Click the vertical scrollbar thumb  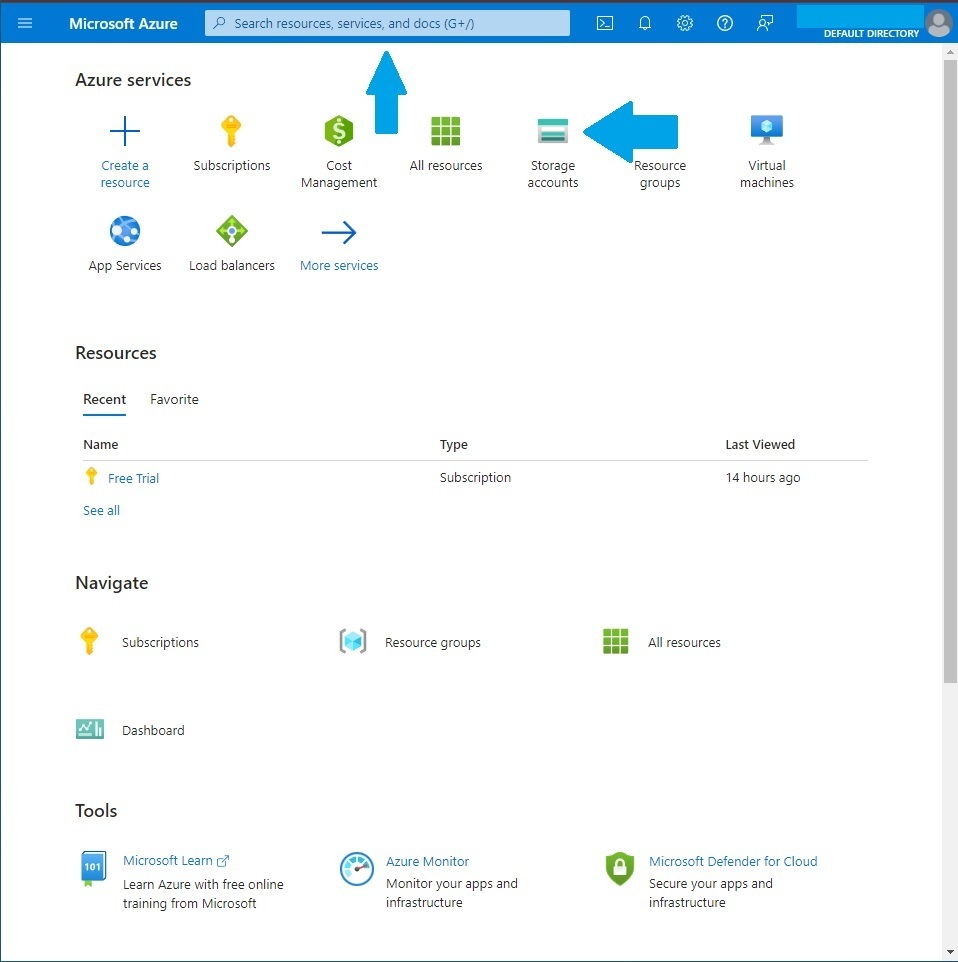point(950,371)
